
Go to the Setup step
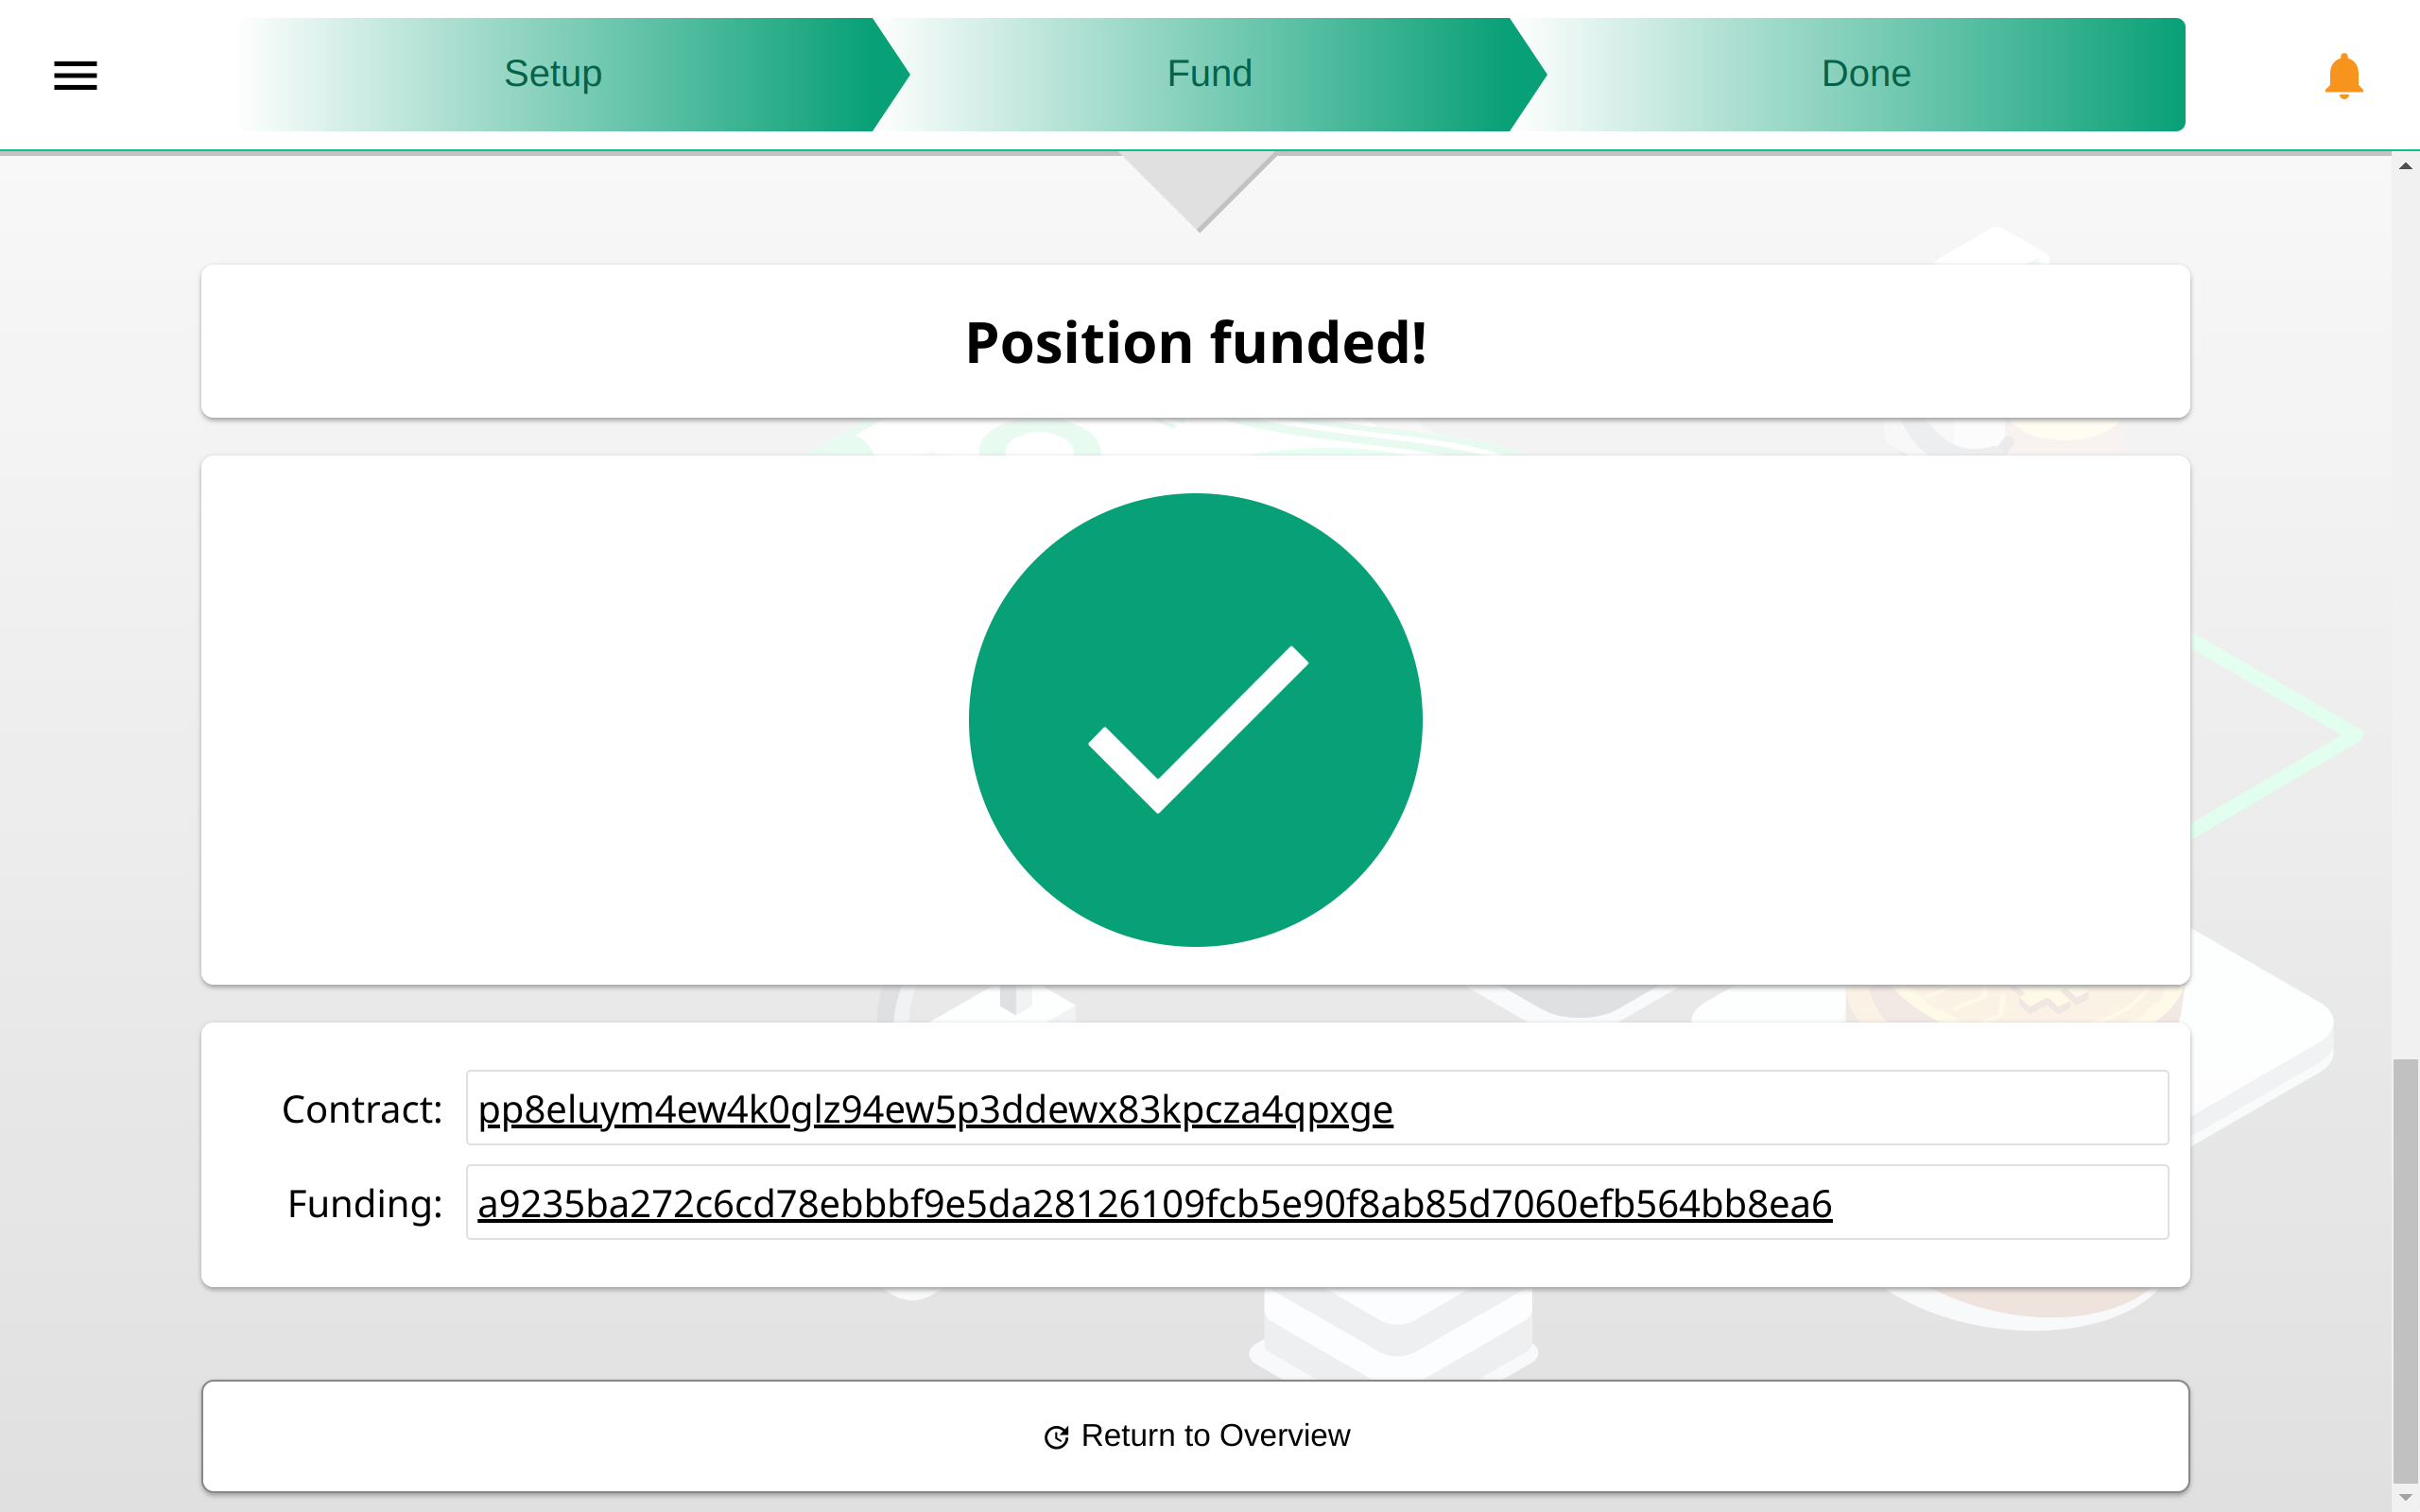(553, 74)
